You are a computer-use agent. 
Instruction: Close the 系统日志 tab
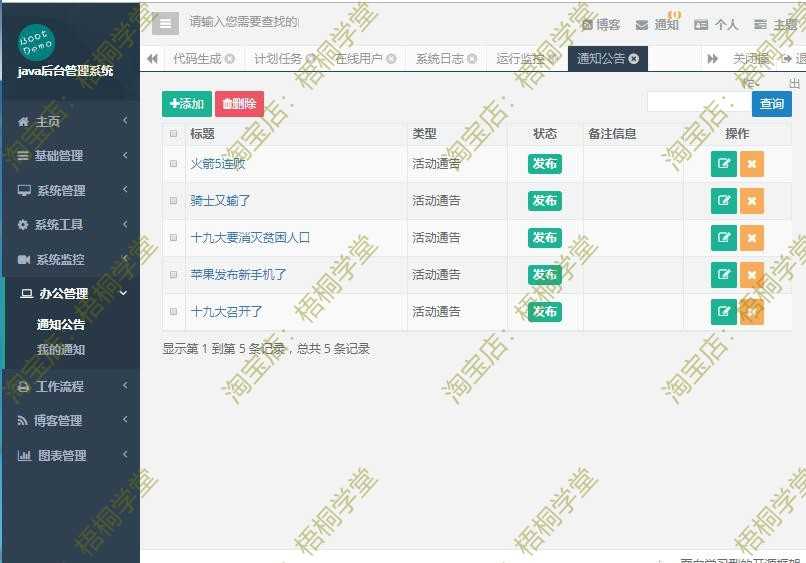[472, 59]
